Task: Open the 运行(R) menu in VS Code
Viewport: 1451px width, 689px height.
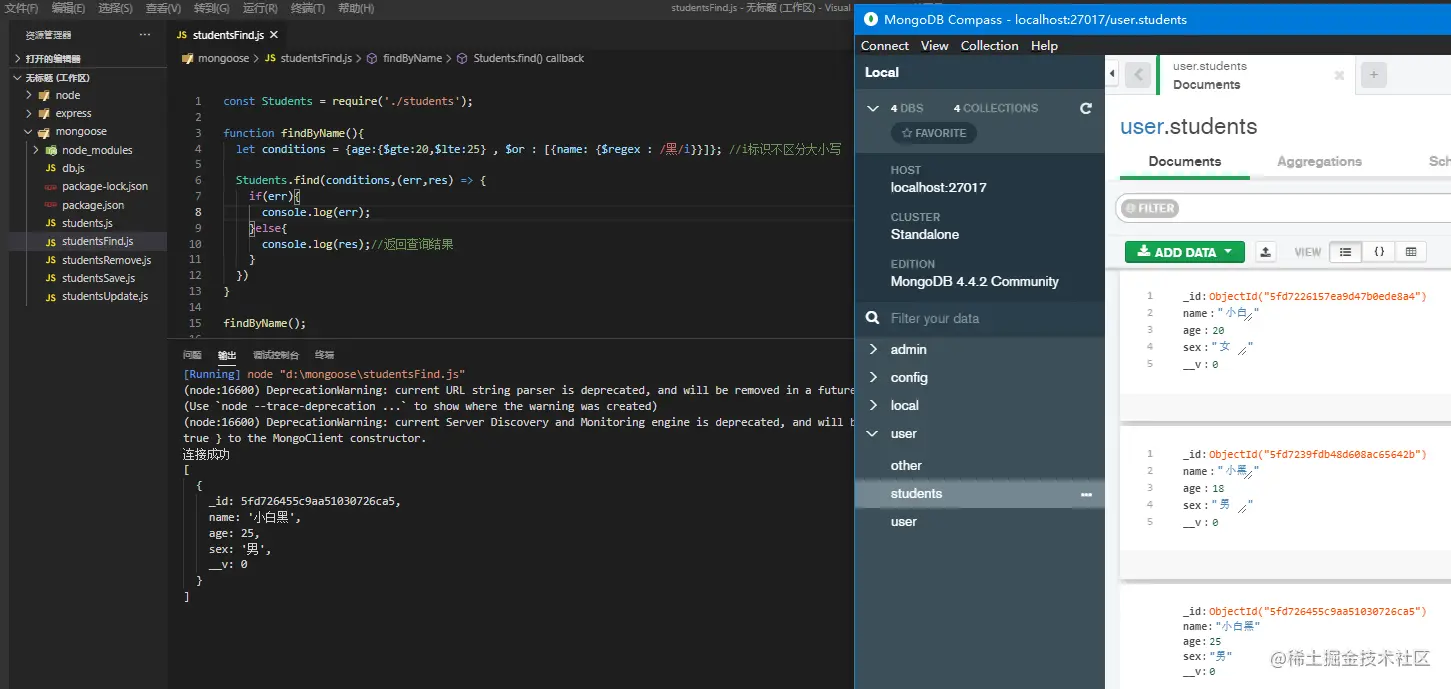Action: pos(260,8)
